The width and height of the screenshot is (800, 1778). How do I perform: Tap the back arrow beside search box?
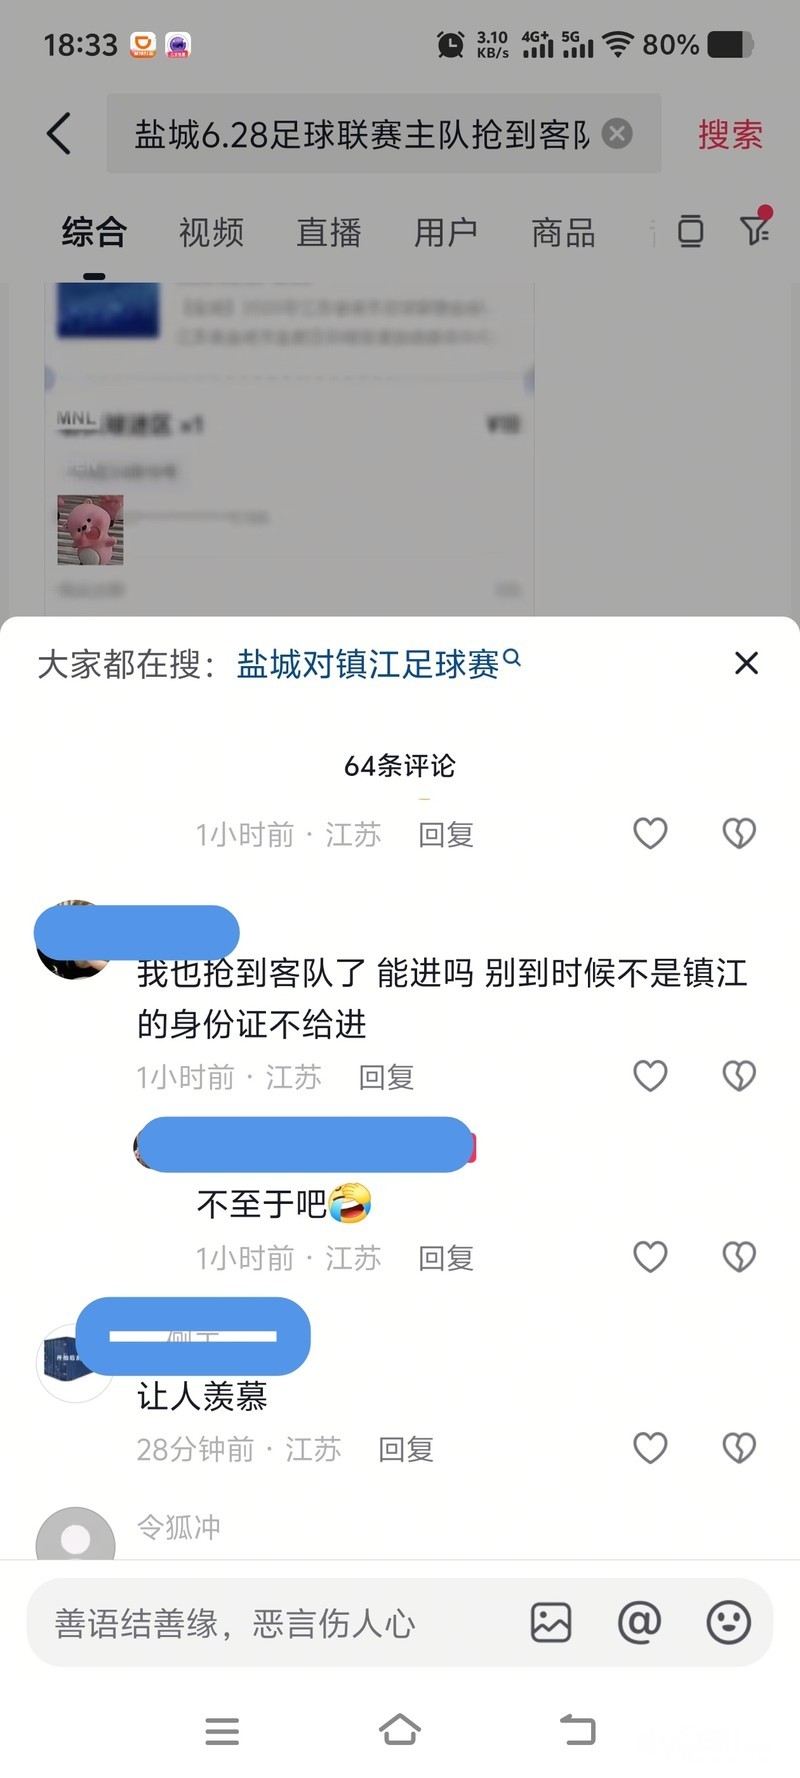pos(59,133)
